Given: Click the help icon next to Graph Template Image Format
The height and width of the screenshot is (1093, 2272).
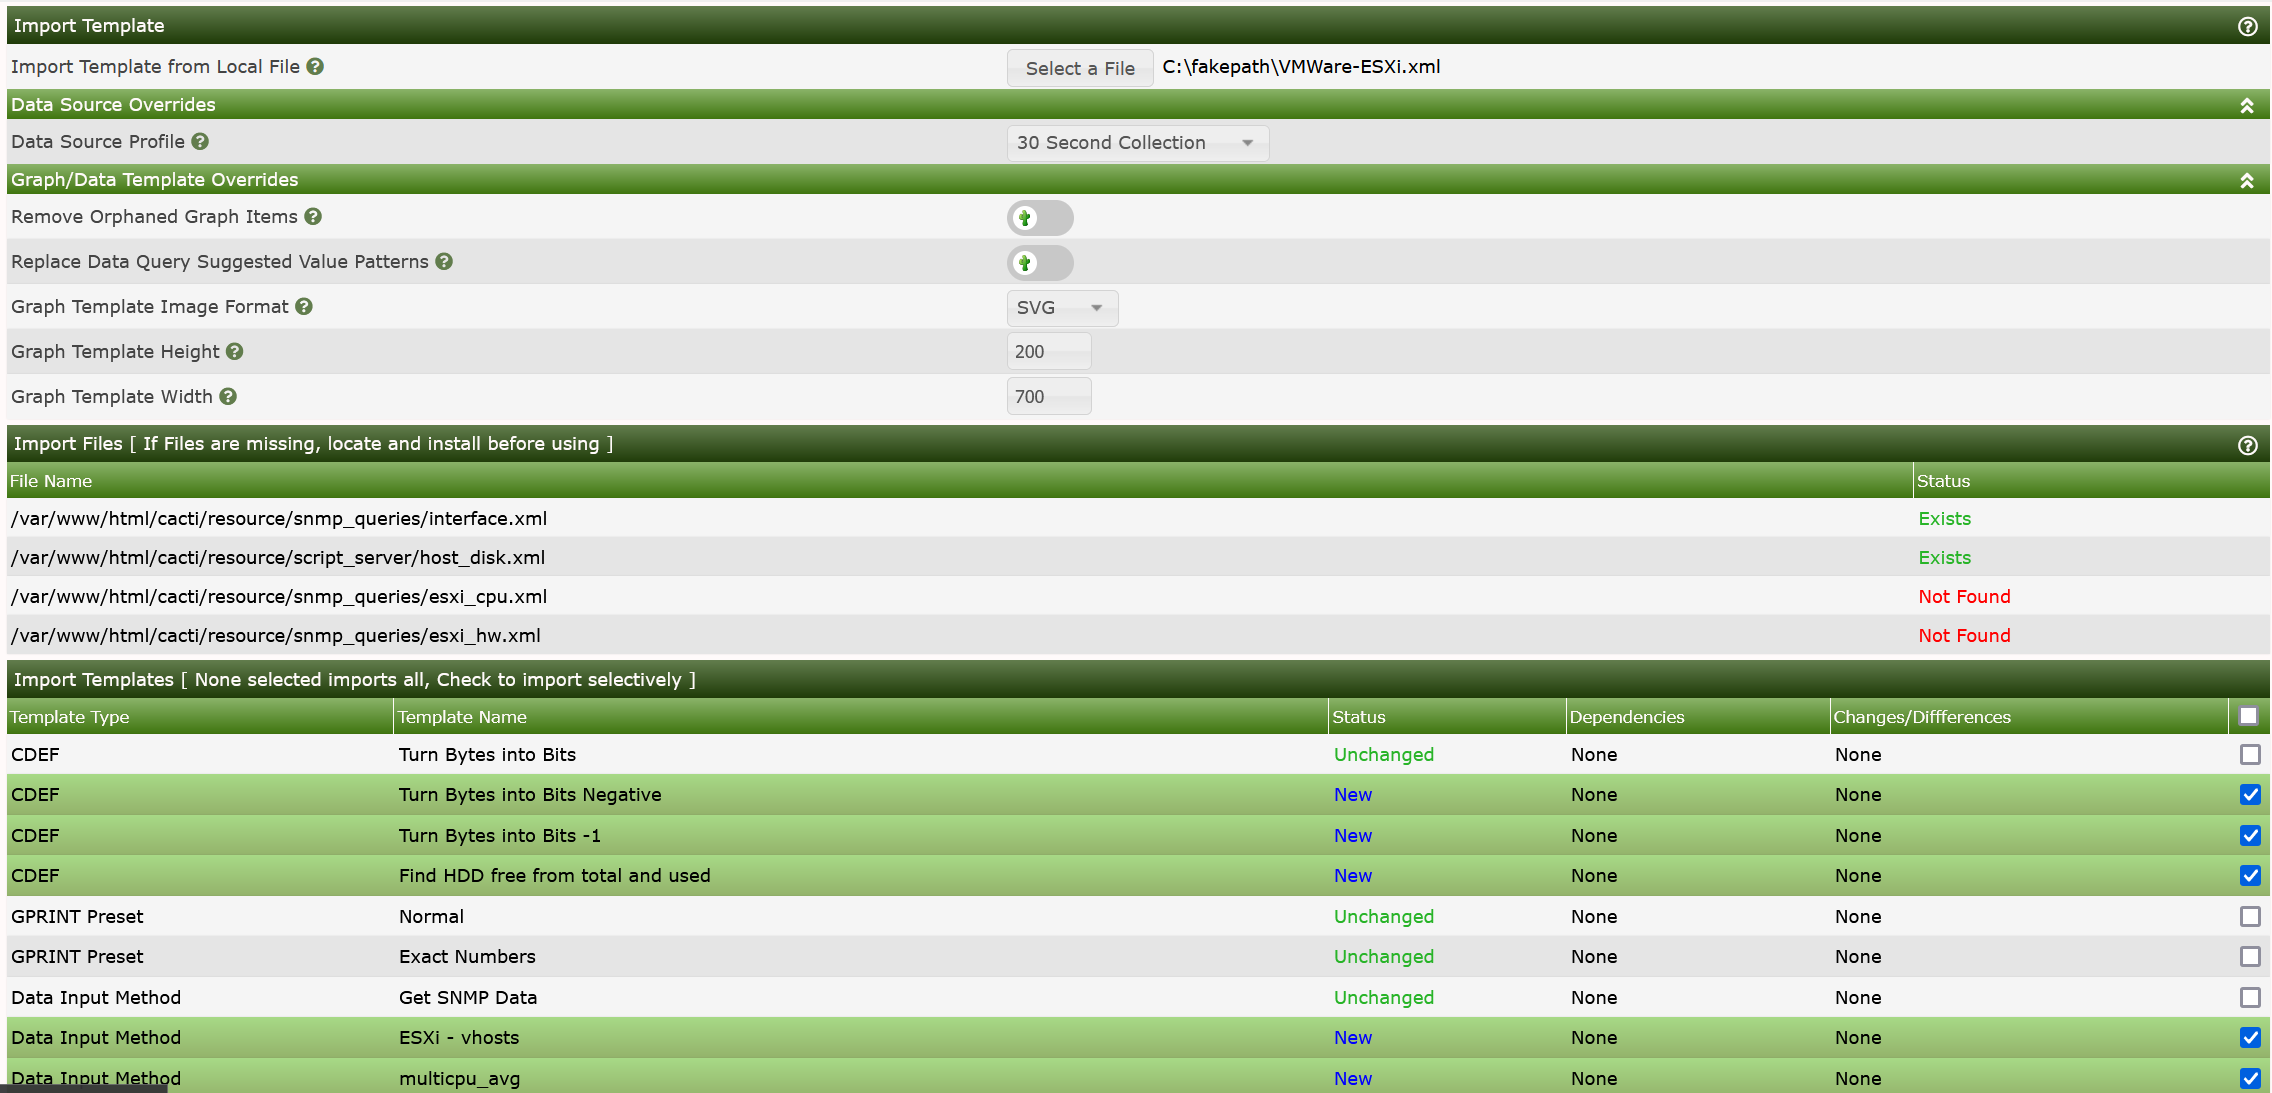Looking at the screenshot, I should (x=304, y=306).
